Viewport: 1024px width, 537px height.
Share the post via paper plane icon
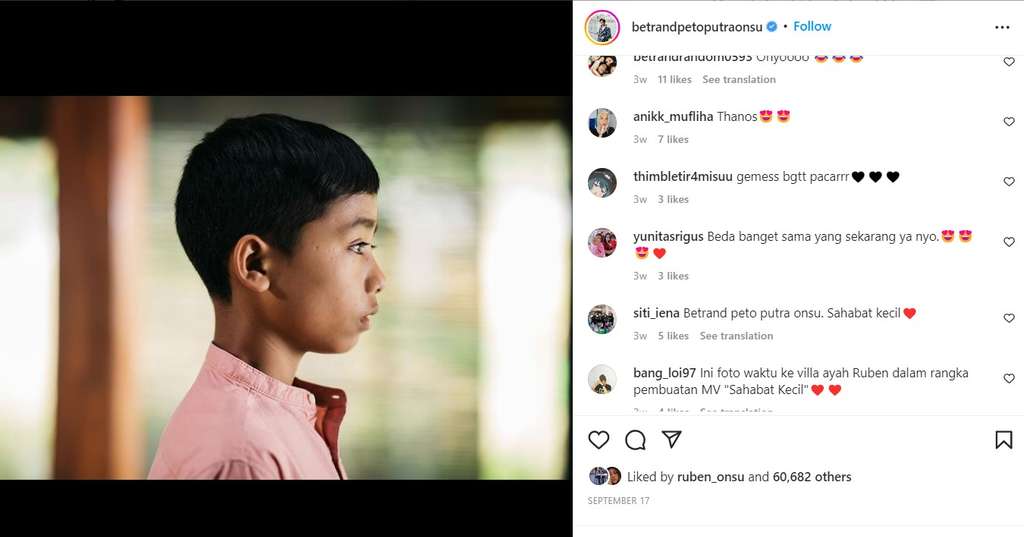(672, 440)
